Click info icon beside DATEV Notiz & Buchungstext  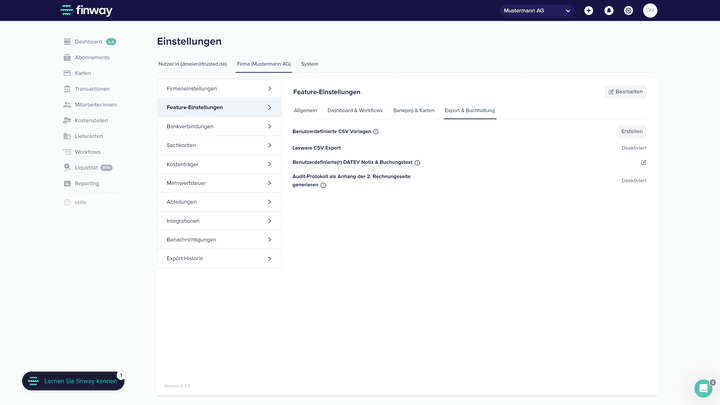click(417, 163)
